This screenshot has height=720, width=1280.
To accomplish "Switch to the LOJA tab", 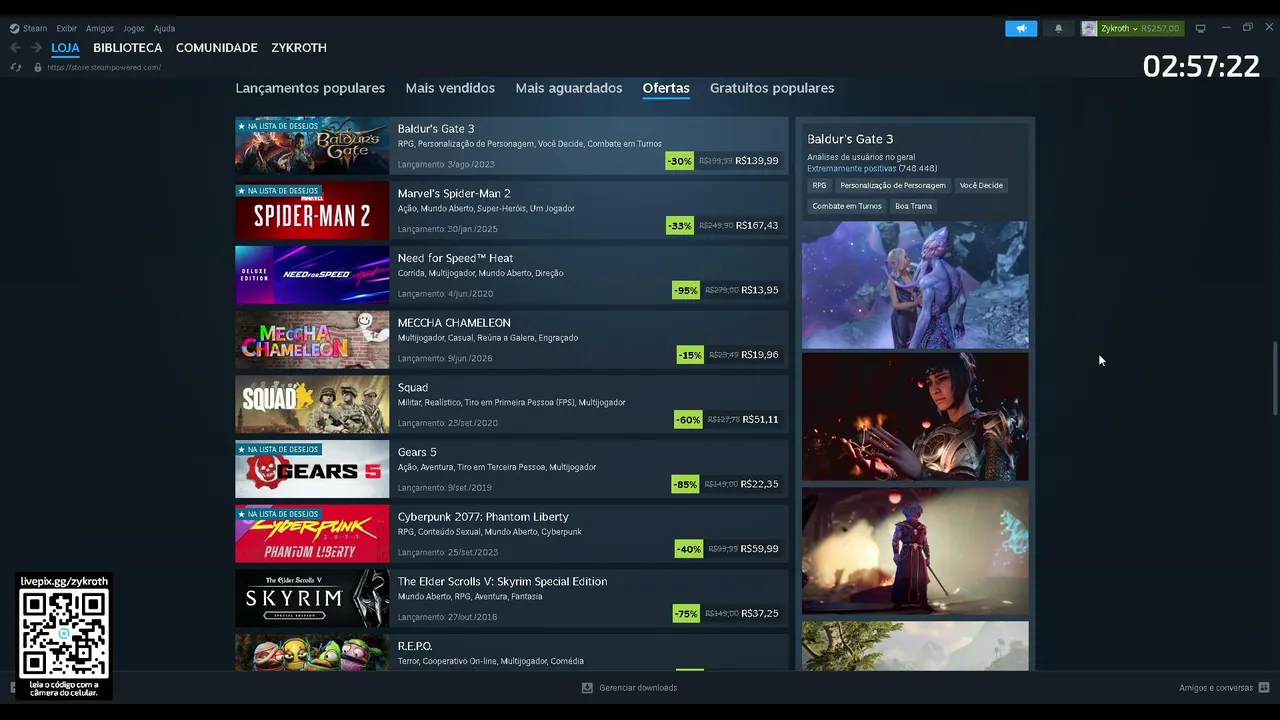I will click(x=65, y=48).
